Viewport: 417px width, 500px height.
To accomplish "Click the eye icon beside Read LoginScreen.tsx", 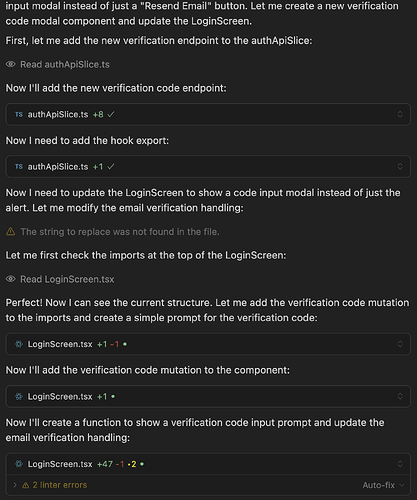I will click(11, 279).
